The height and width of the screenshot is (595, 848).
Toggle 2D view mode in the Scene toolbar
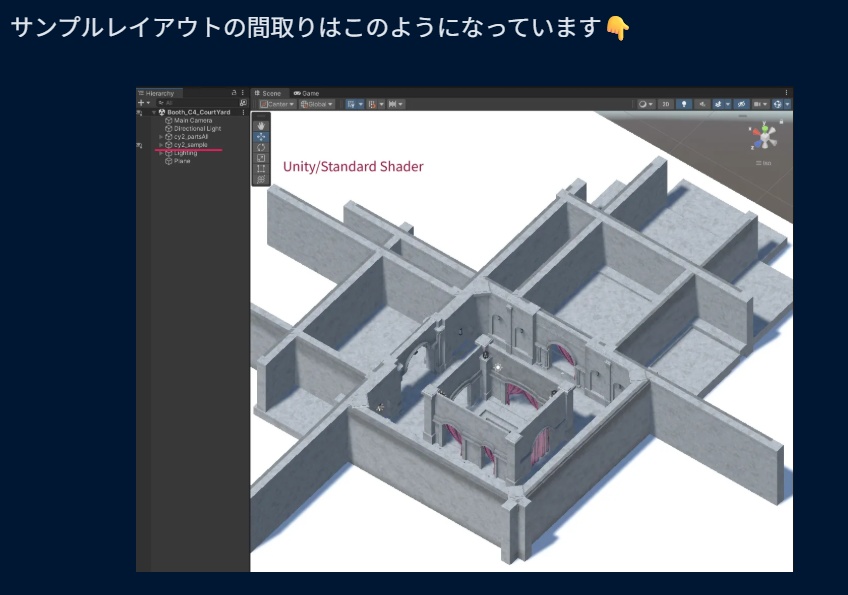tap(666, 104)
